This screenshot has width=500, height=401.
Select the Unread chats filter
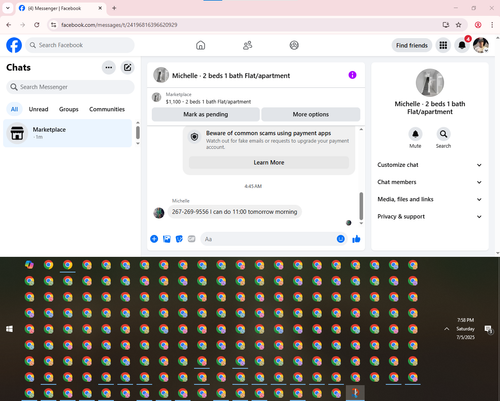pos(38,109)
